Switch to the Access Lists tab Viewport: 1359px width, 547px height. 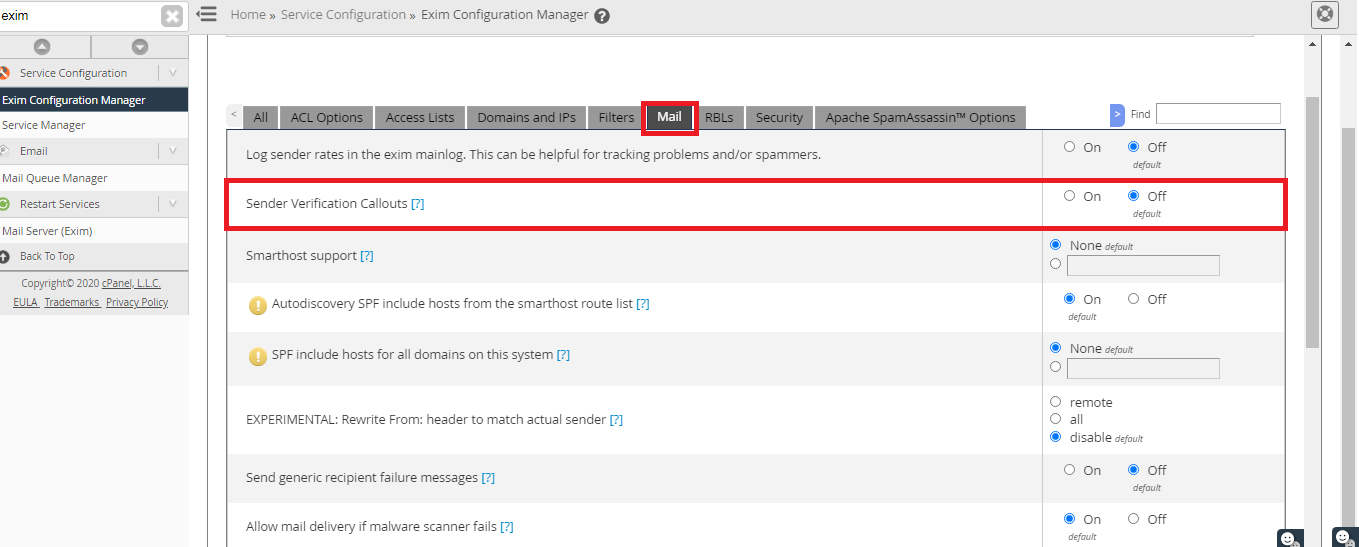pyautogui.click(x=420, y=117)
